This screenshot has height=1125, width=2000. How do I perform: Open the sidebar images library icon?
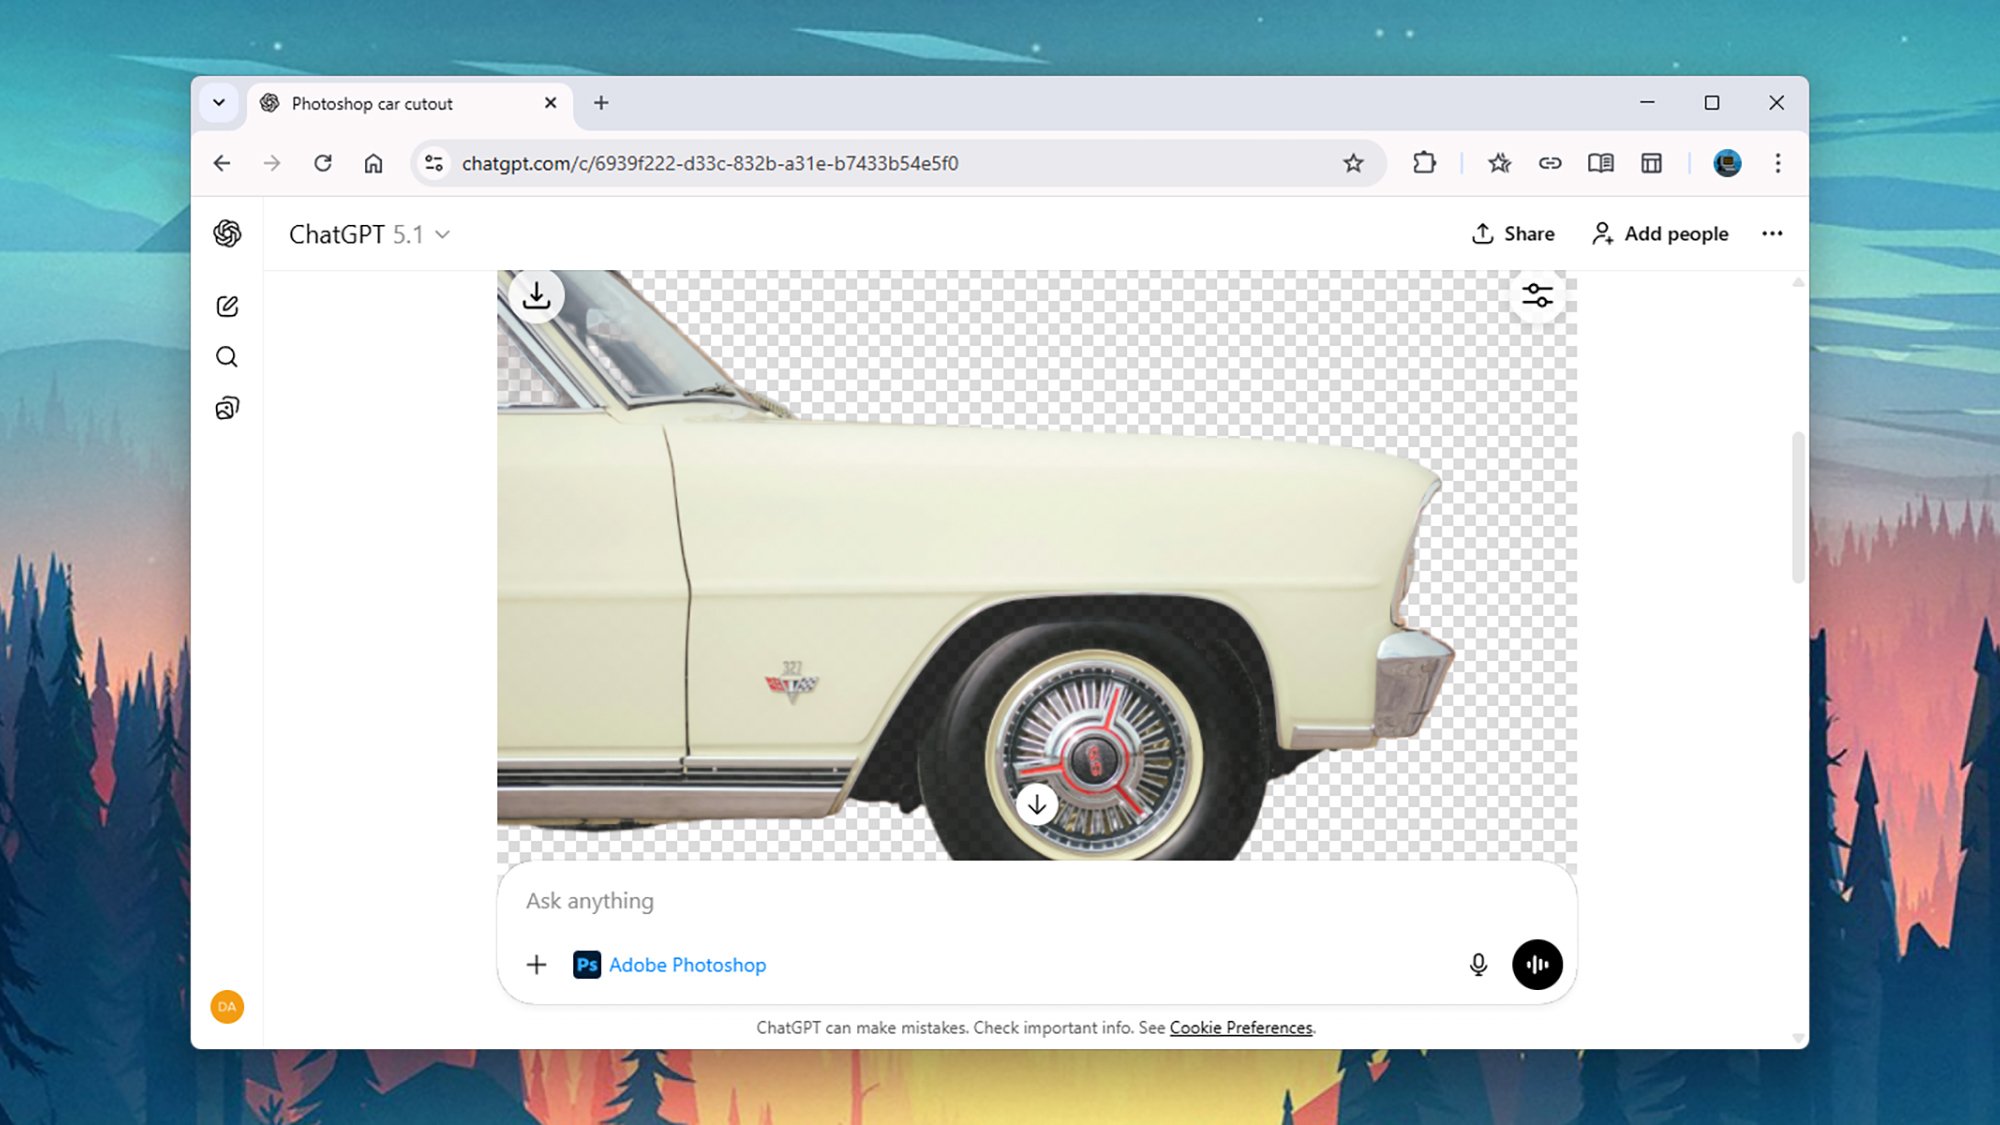pos(227,408)
